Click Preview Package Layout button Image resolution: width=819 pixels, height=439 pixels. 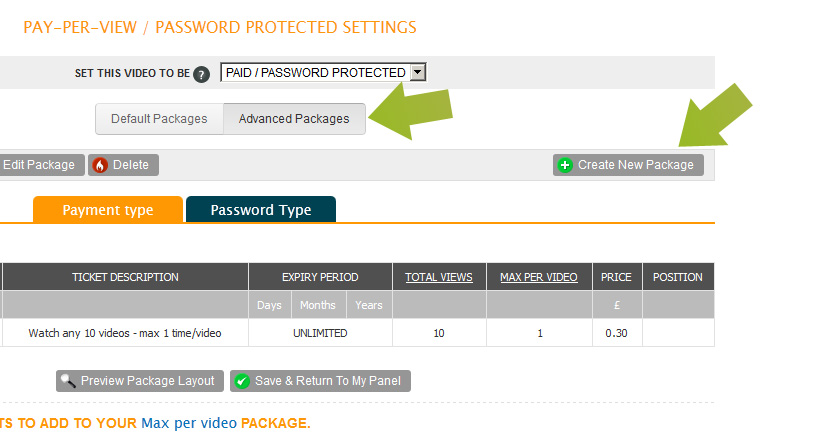pyautogui.click(x=140, y=381)
